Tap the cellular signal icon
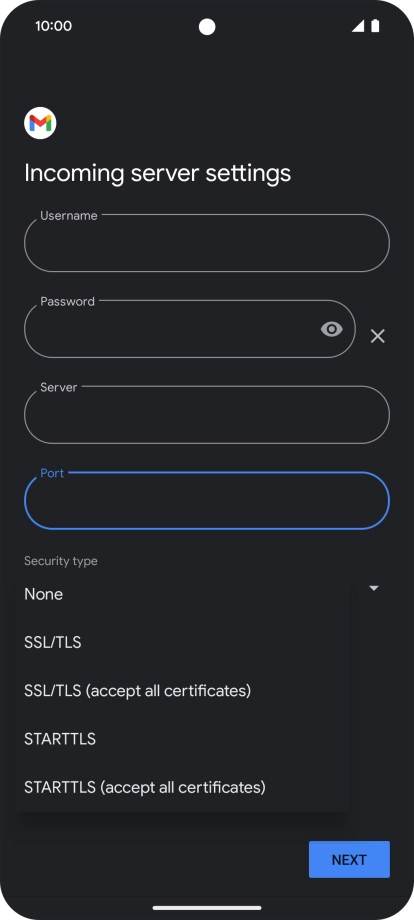 pos(358,26)
